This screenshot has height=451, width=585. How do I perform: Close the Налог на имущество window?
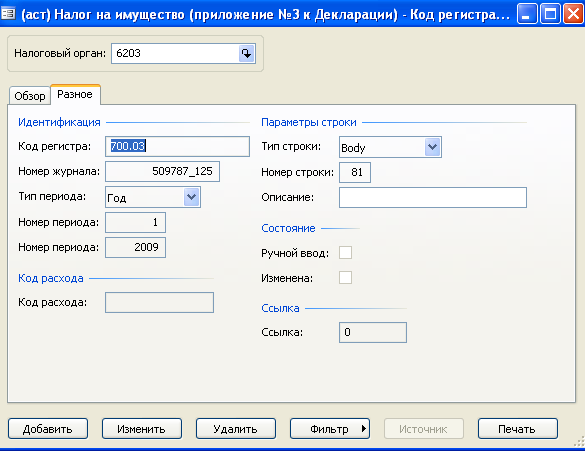click(x=573, y=13)
